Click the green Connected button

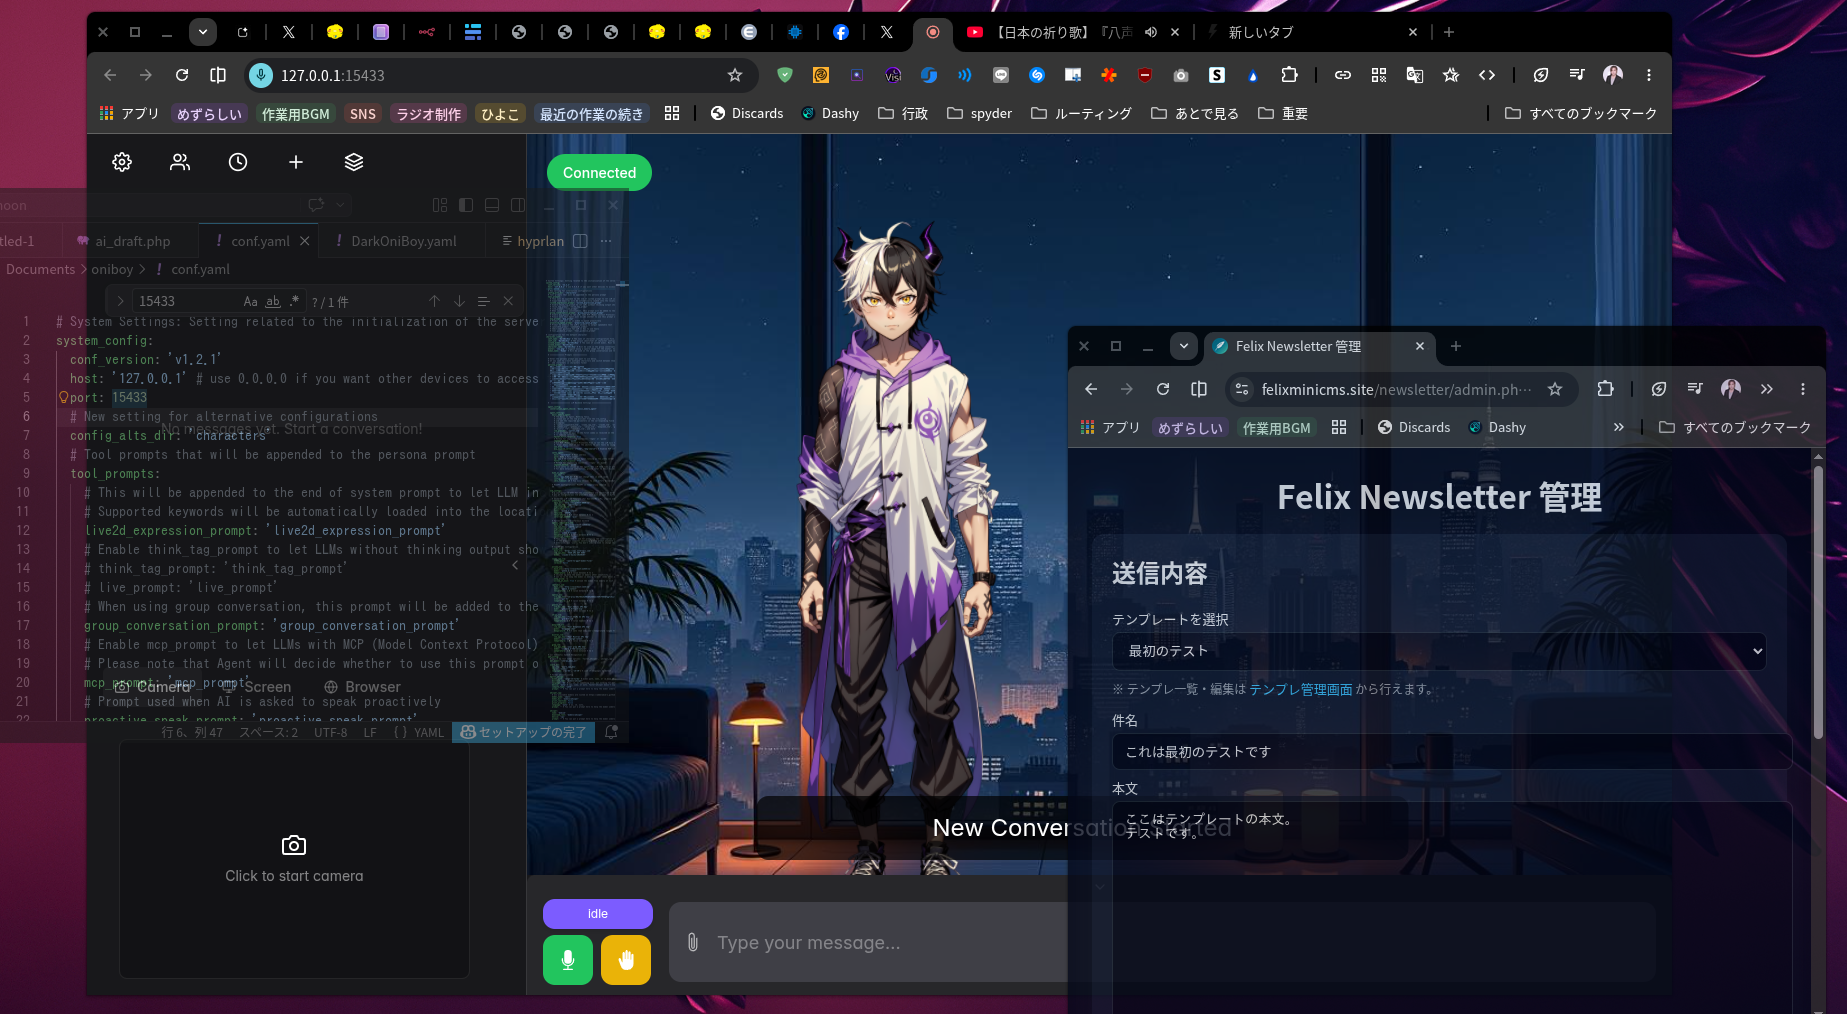click(599, 172)
